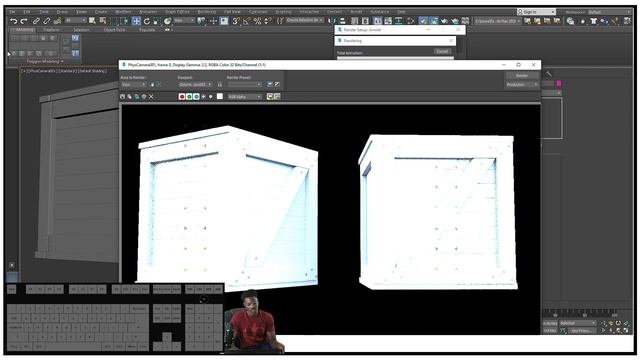Screen dimensions: 640x360
Task: Open the Rendering menu
Action: (x=207, y=12)
